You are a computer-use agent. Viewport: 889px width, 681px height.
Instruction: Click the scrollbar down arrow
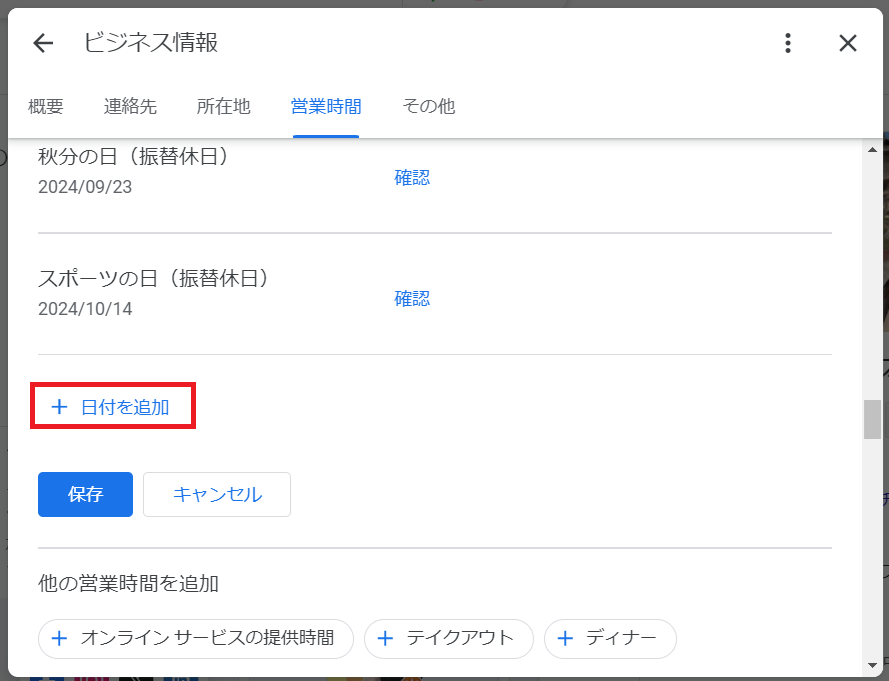pyautogui.click(x=872, y=664)
